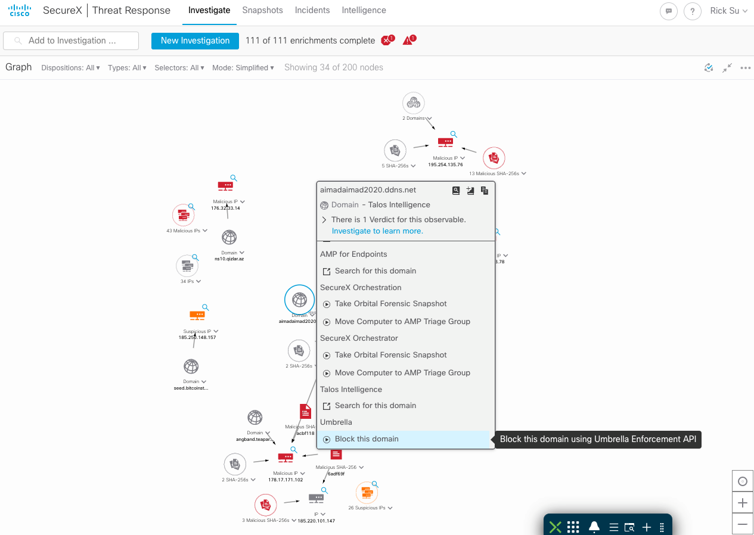754x535 pixels.
Task: Click the 13 Malicious SHA-256s node
Action: [x=494, y=158]
